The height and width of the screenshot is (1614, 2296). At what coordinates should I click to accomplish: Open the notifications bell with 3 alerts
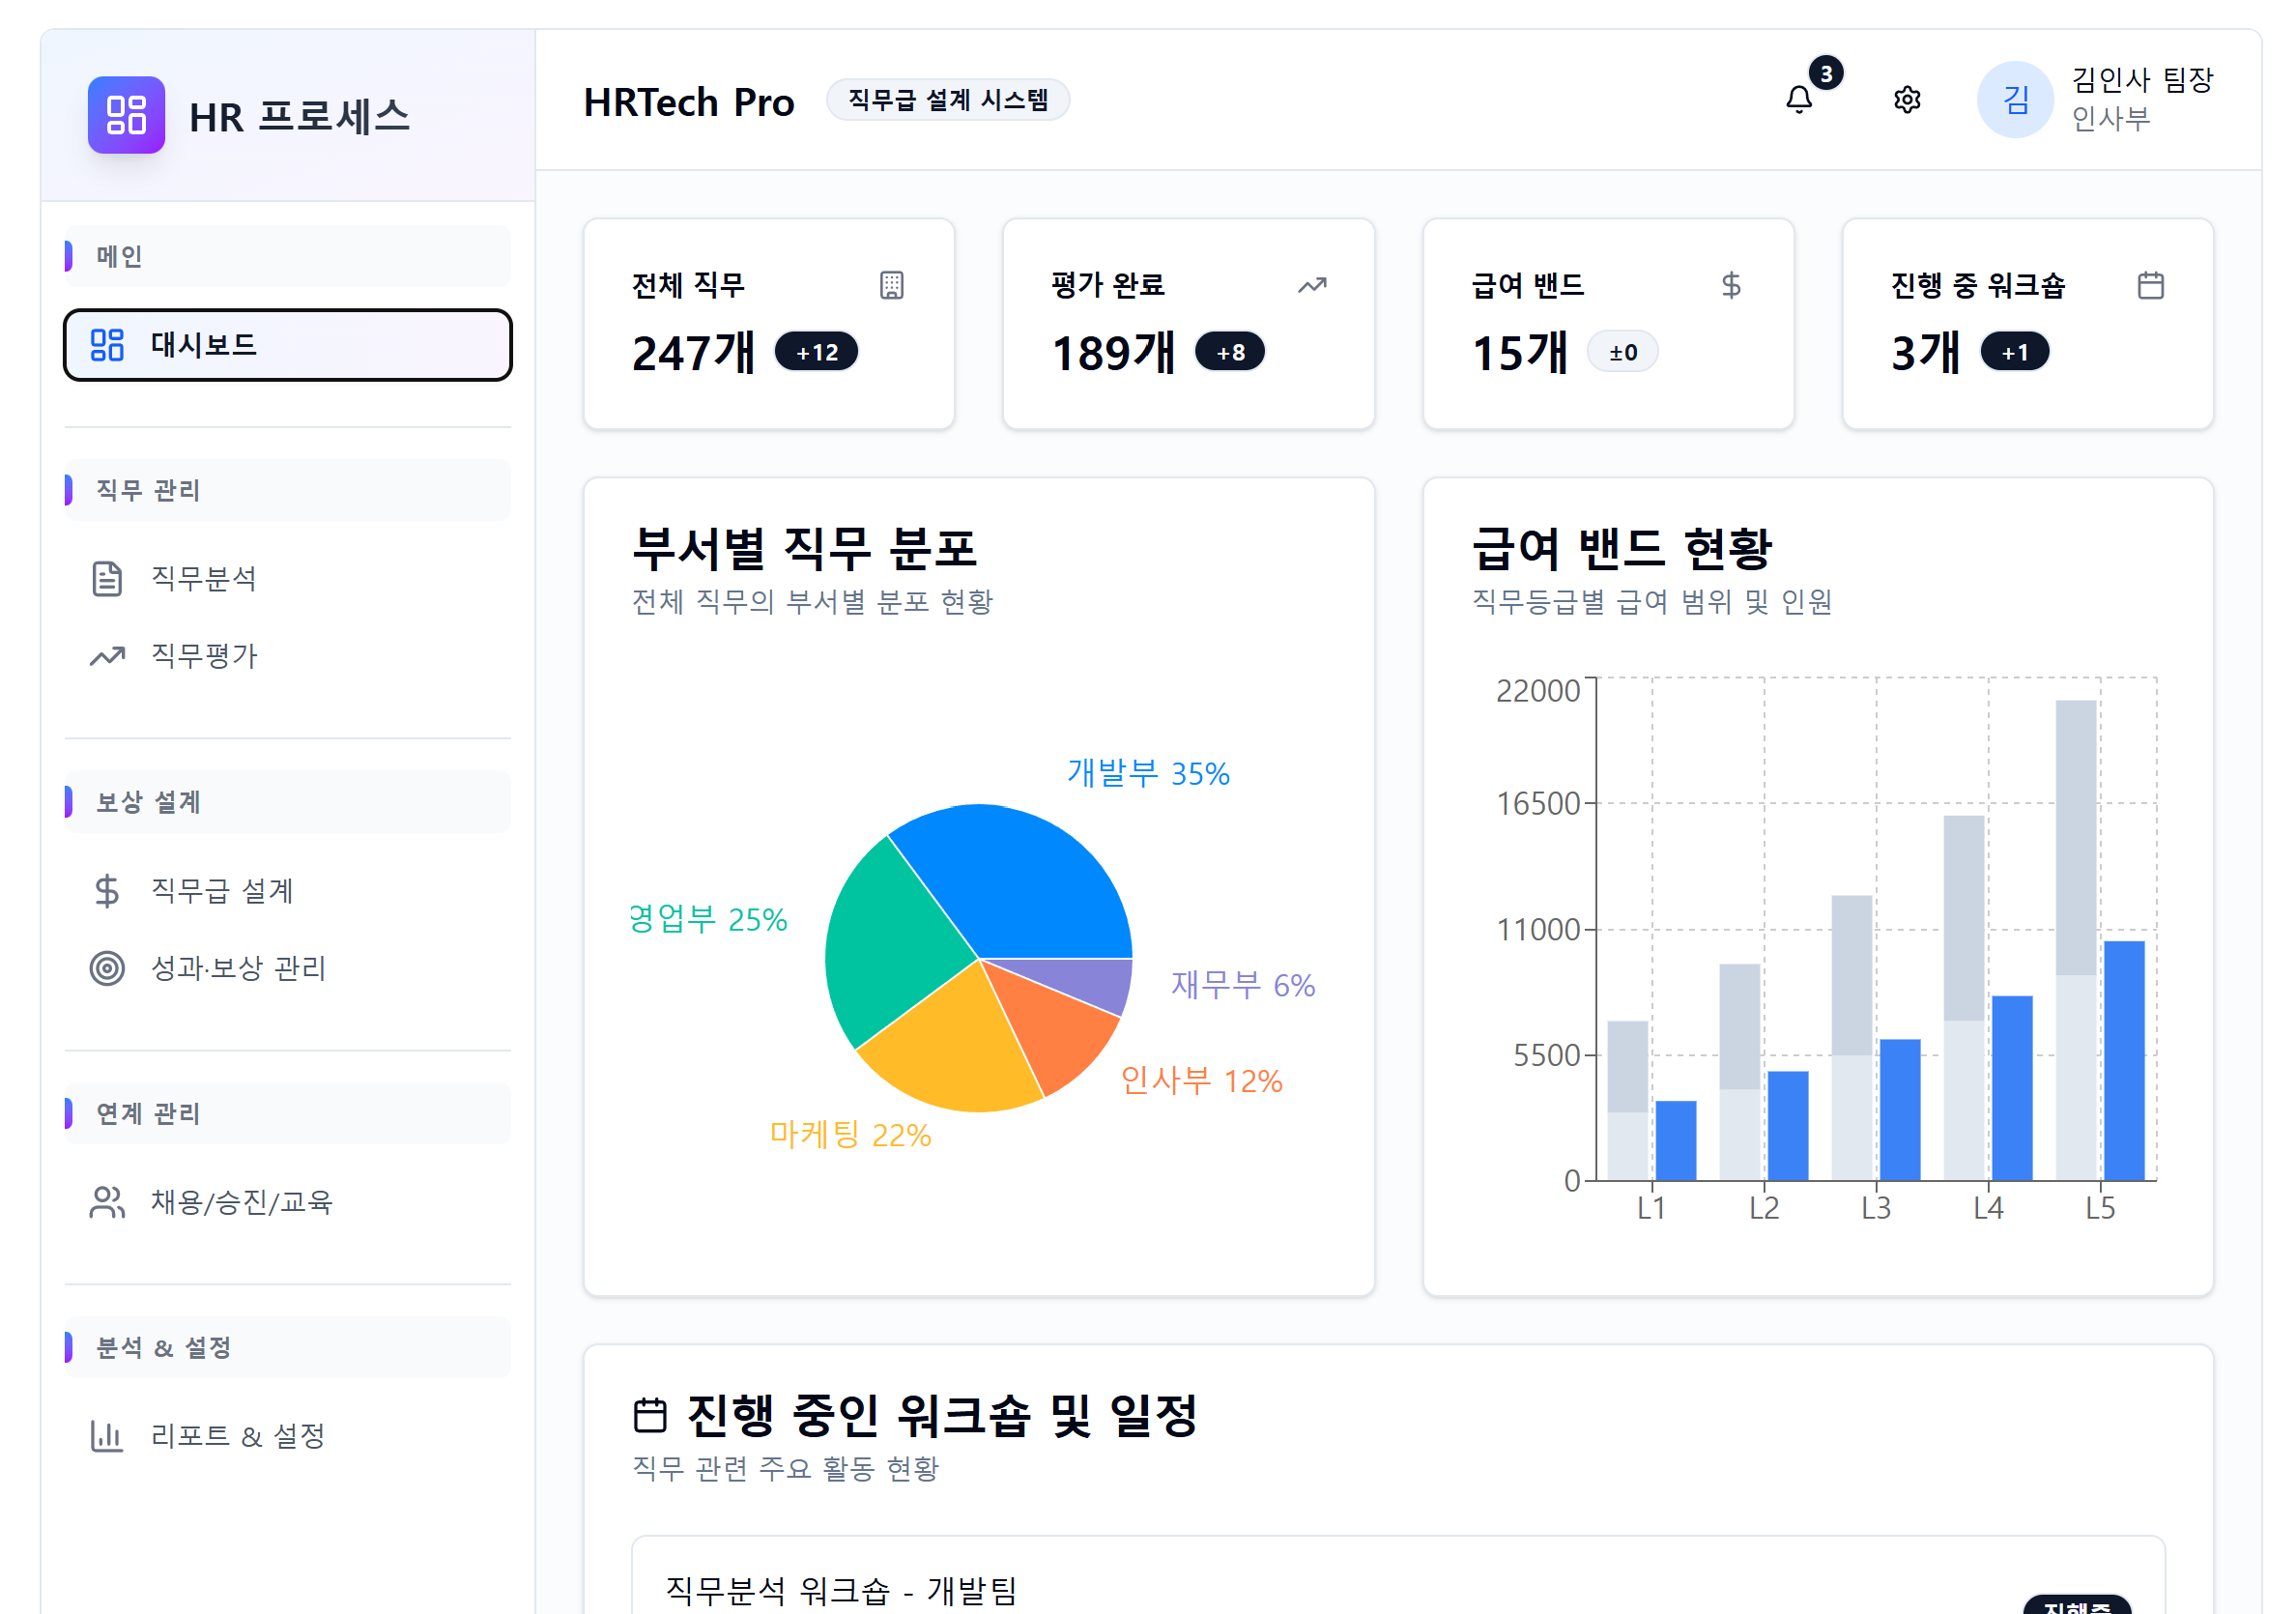tap(1800, 100)
